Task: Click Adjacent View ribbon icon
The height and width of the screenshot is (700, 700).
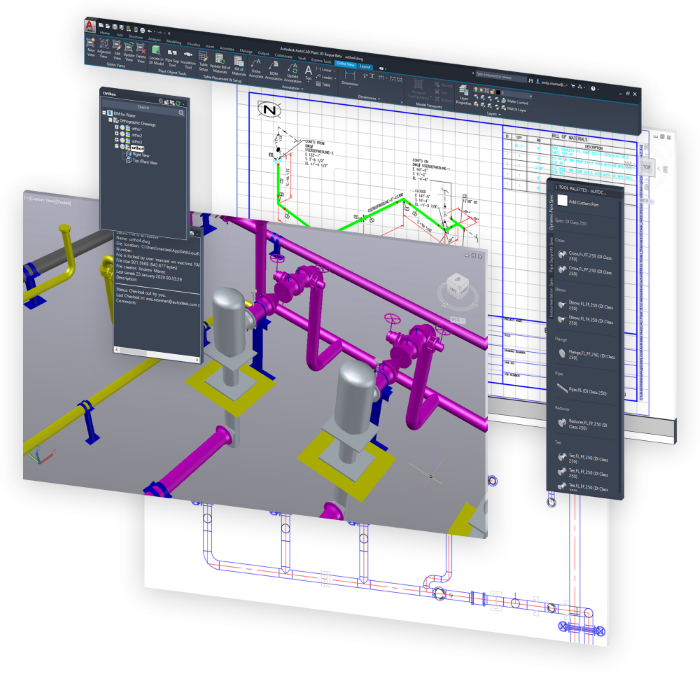Action: (104, 48)
